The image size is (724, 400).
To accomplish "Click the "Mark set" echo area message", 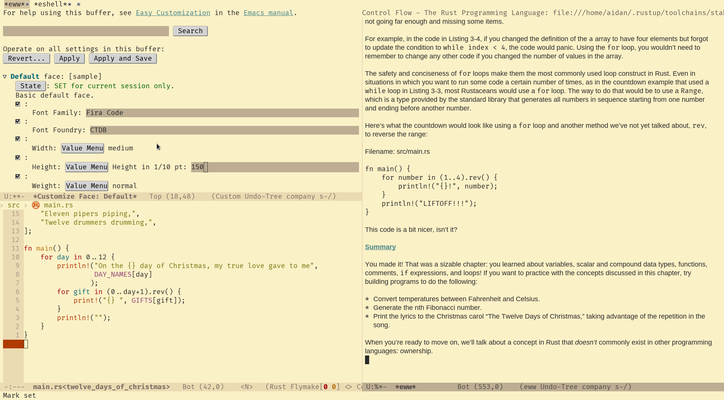I will pos(19,395).
